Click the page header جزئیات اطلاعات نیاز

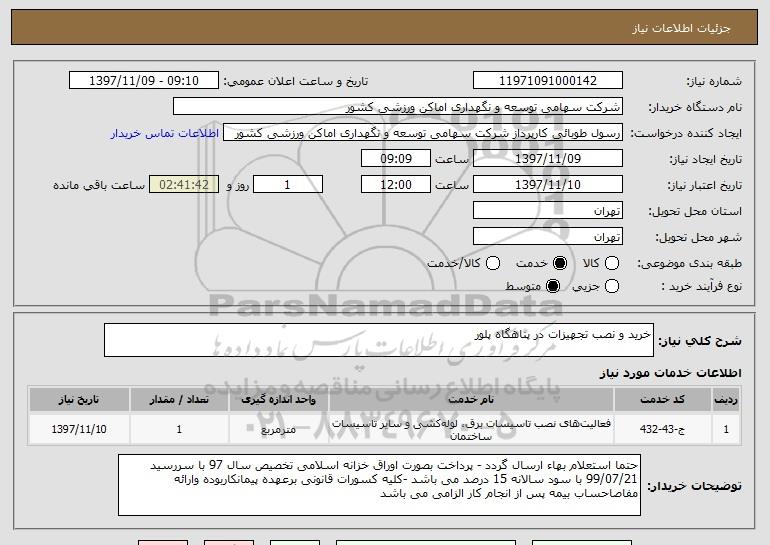681,28
